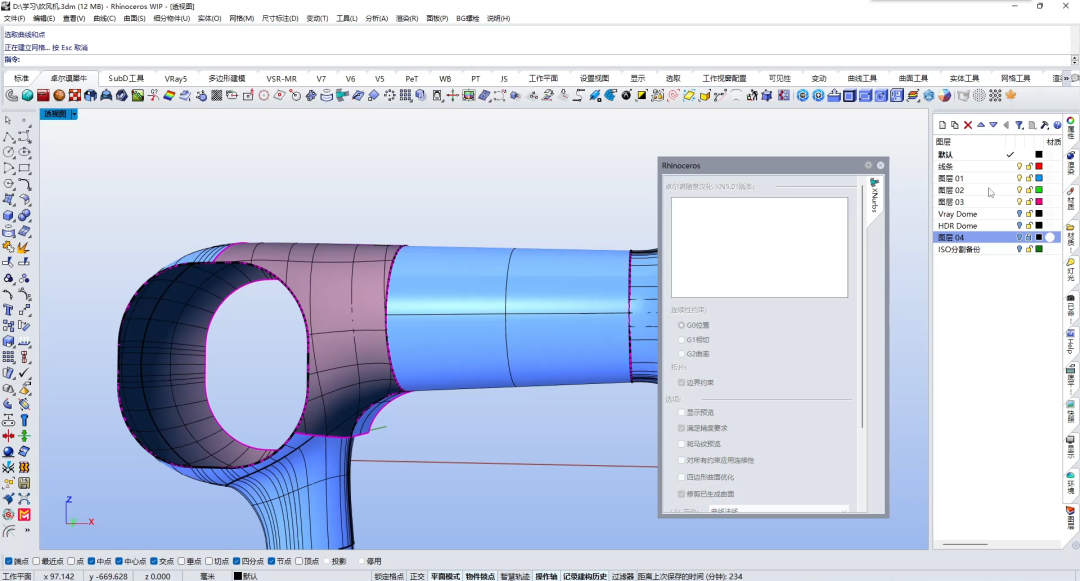The image size is (1080, 581).
Task: Toggle 锁定格点 in the status bar
Action: (389, 576)
